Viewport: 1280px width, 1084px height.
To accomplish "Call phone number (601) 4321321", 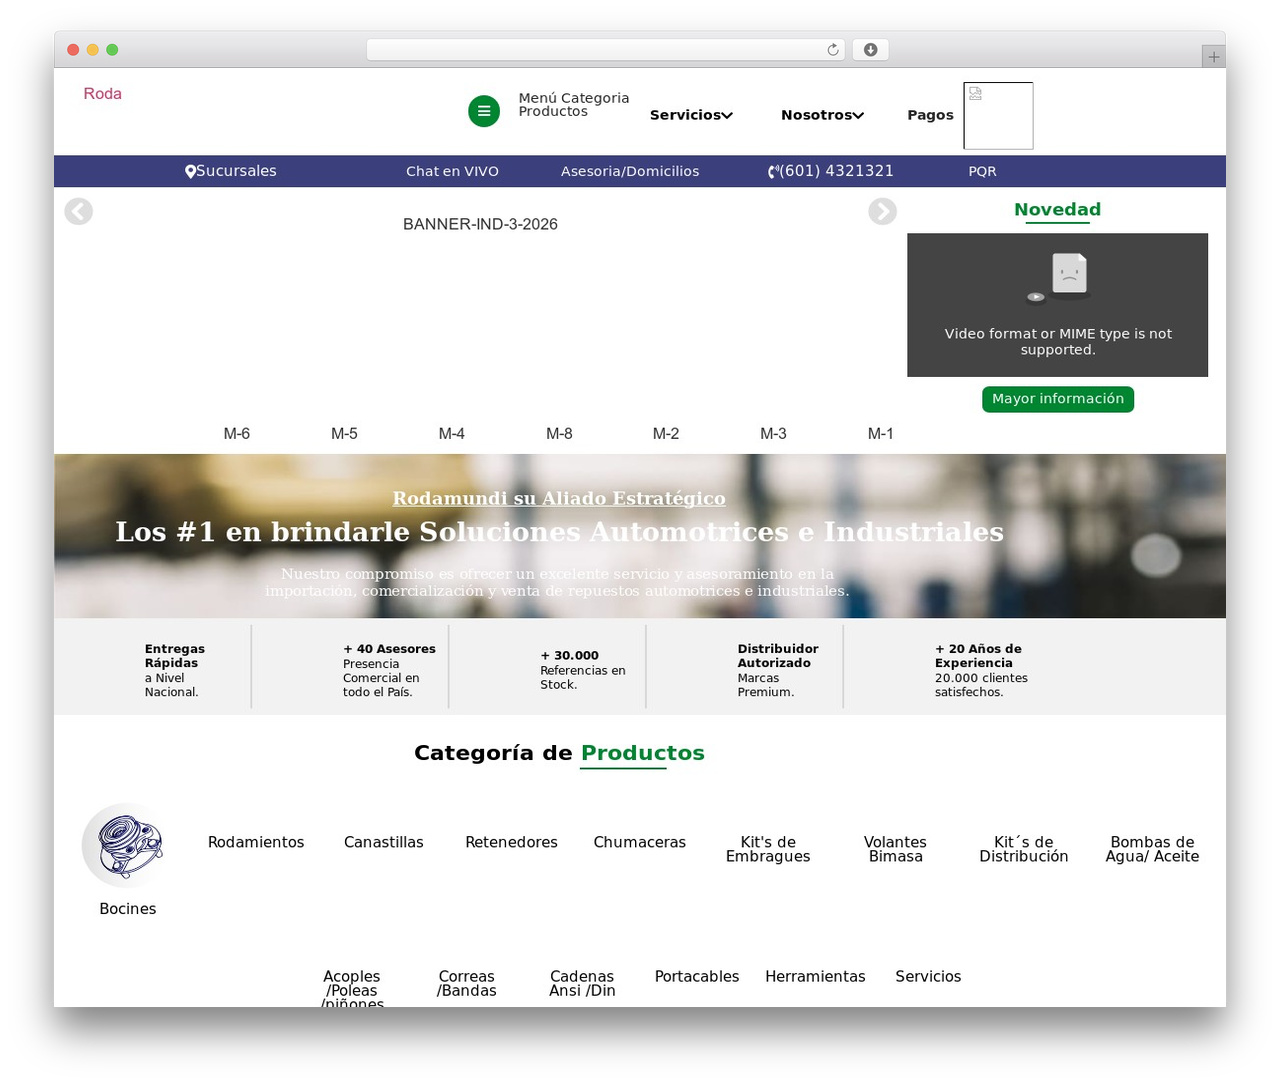I will 831,171.
